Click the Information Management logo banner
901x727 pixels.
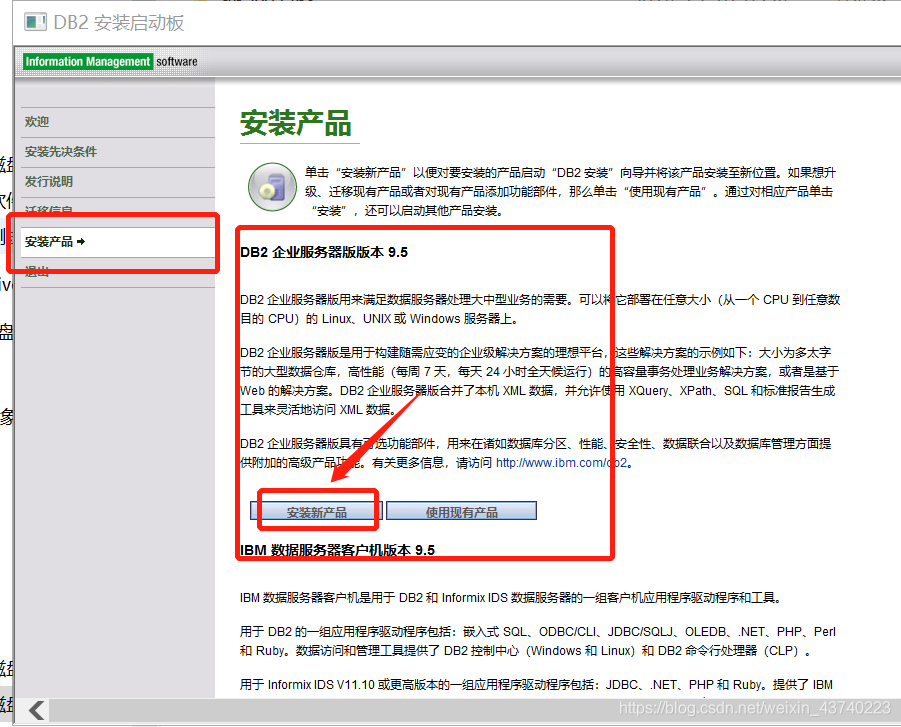click(x=88, y=61)
